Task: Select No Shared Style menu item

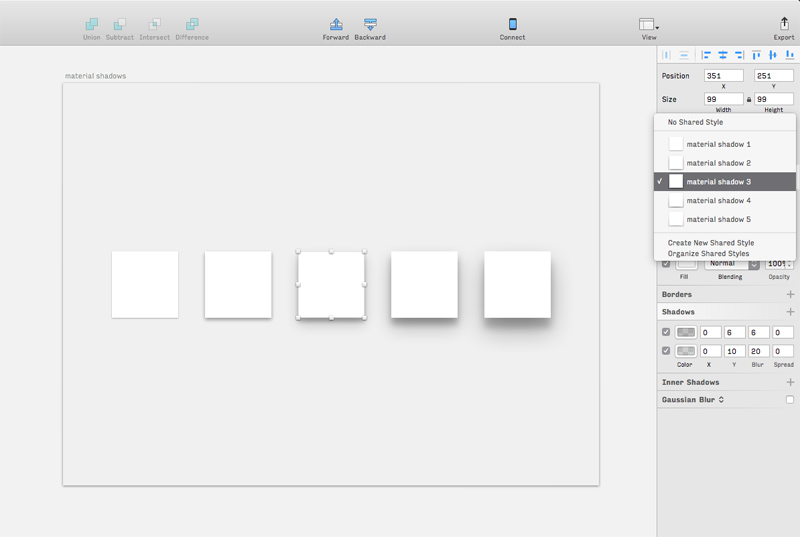Action: tap(725, 122)
